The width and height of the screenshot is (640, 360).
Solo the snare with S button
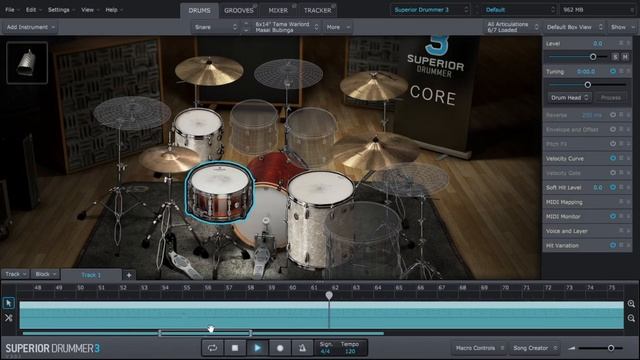[x=615, y=57]
